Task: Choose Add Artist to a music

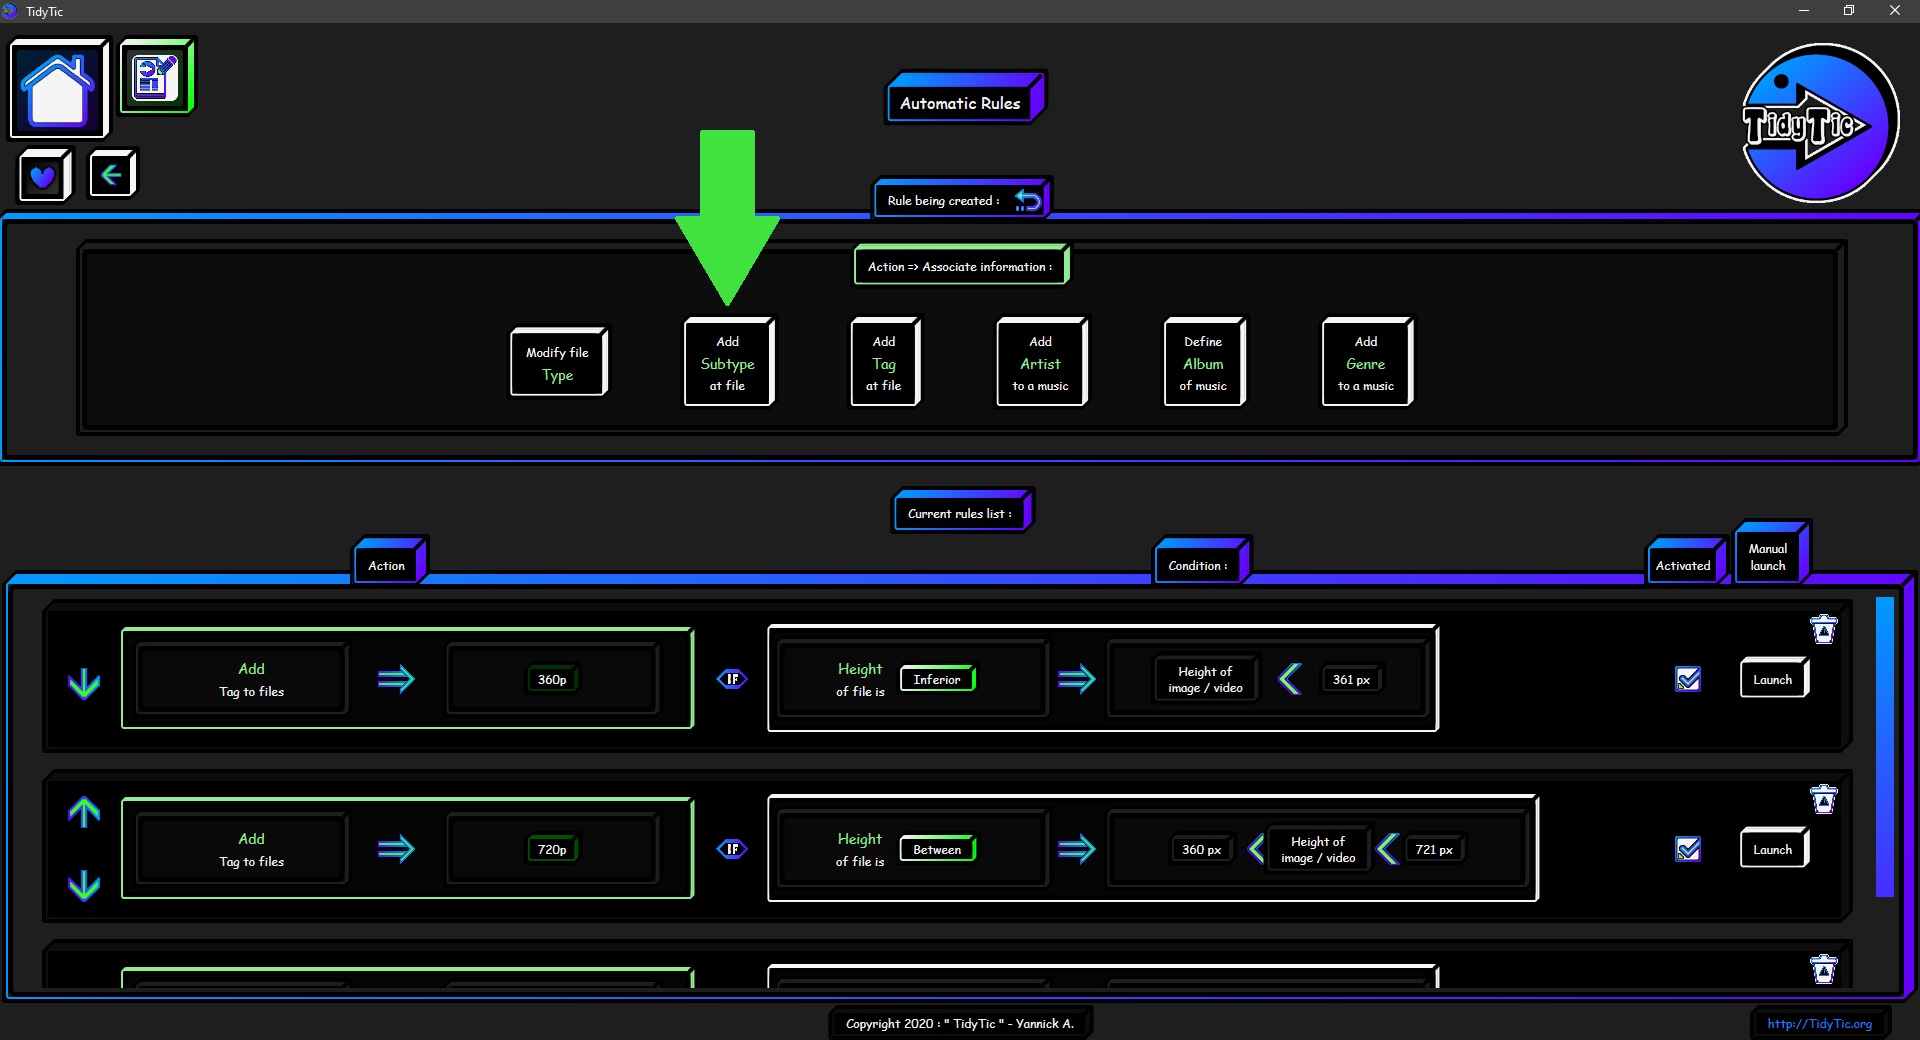Action: (1041, 362)
